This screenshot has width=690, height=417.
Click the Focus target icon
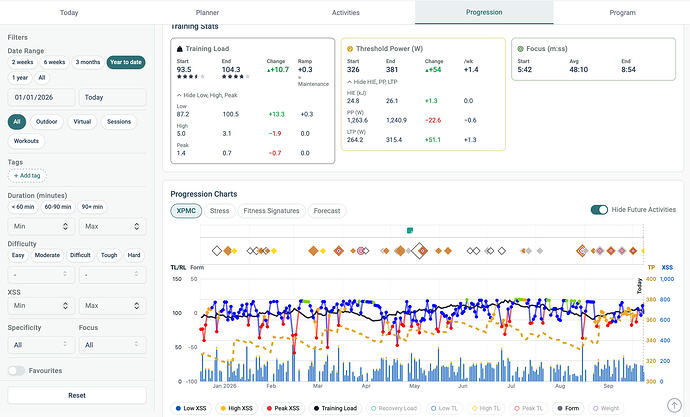click(x=521, y=49)
